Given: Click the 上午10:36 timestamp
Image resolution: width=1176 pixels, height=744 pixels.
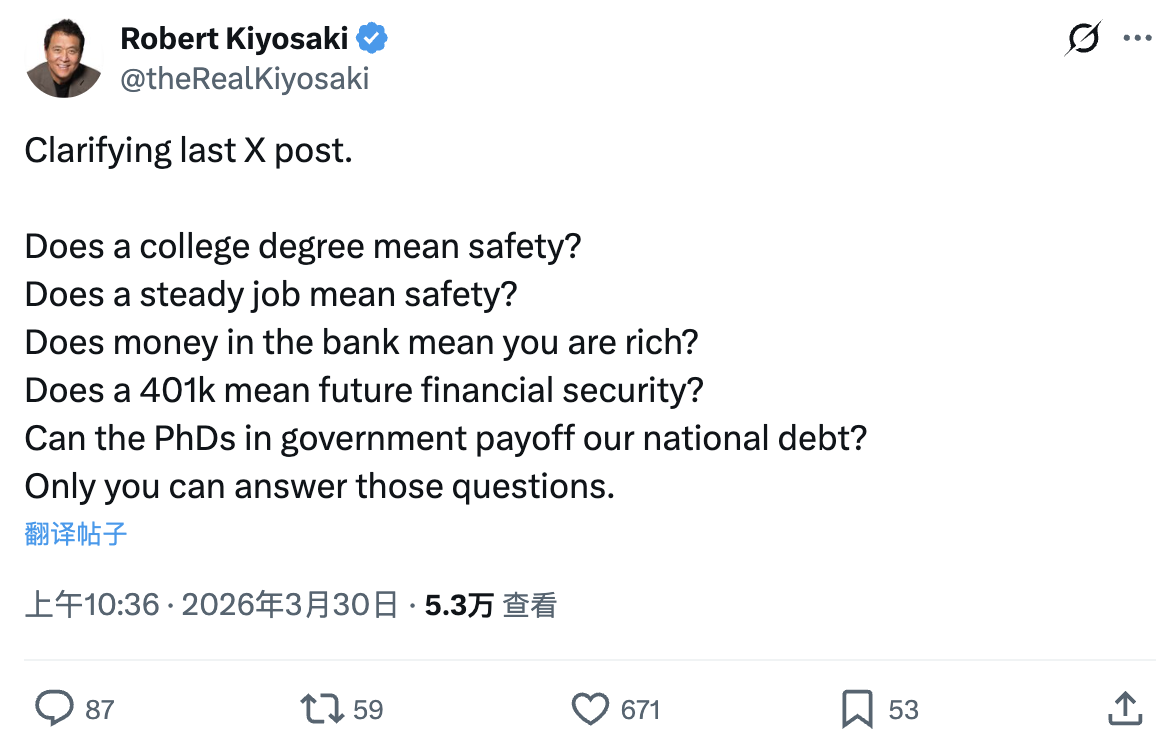Looking at the screenshot, I should click(92, 605).
